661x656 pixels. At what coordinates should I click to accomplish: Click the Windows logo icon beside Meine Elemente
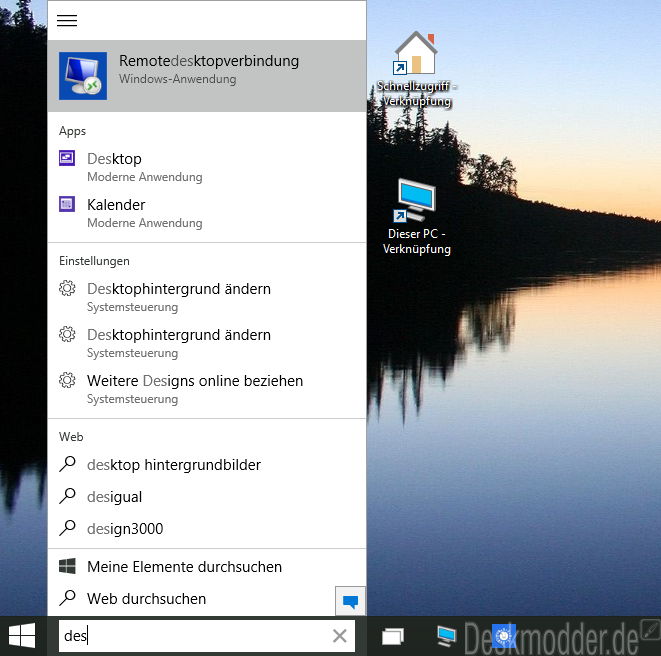click(x=67, y=566)
